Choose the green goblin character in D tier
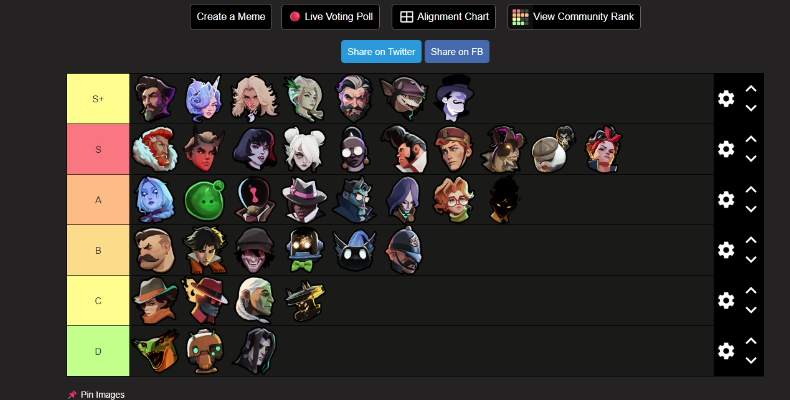The image size is (790, 400). pyautogui.click(x=155, y=351)
